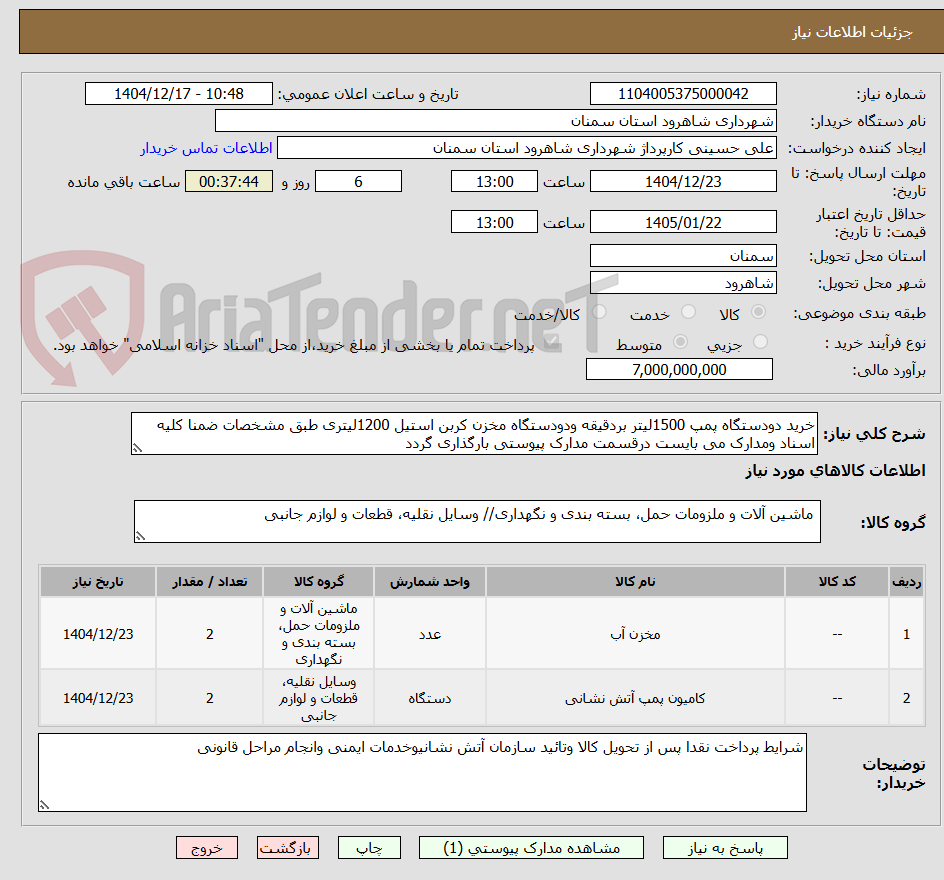The height and width of the screenshot is (880, 944).
Task: Click the response deadline date 1404/12/23 field
Action: pyautogui.click(x=683, y=181)
